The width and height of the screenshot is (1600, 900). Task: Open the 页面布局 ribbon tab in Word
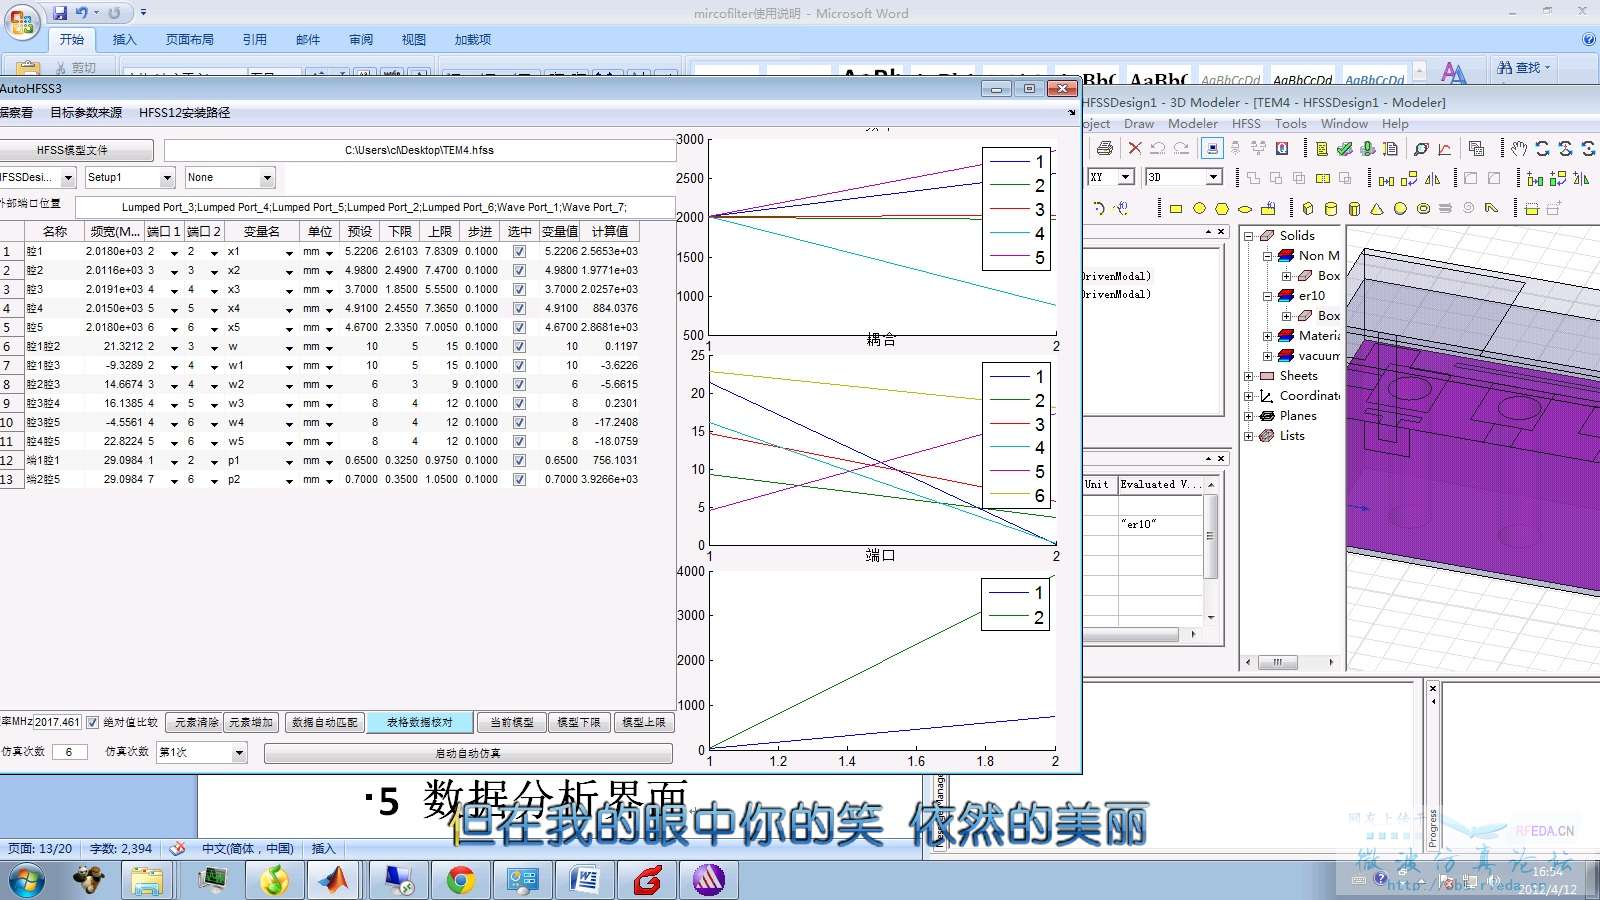tap(190, 40)
